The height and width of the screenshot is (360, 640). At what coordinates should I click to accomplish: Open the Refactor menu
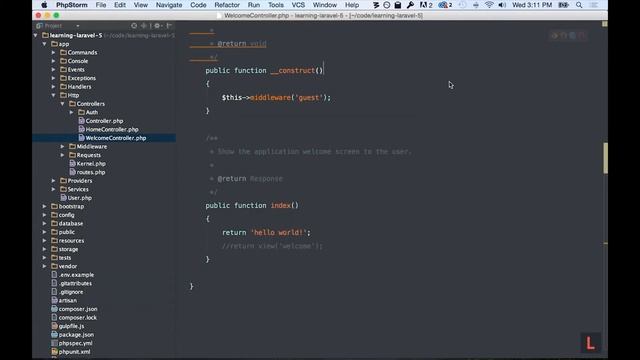point(227,5)
